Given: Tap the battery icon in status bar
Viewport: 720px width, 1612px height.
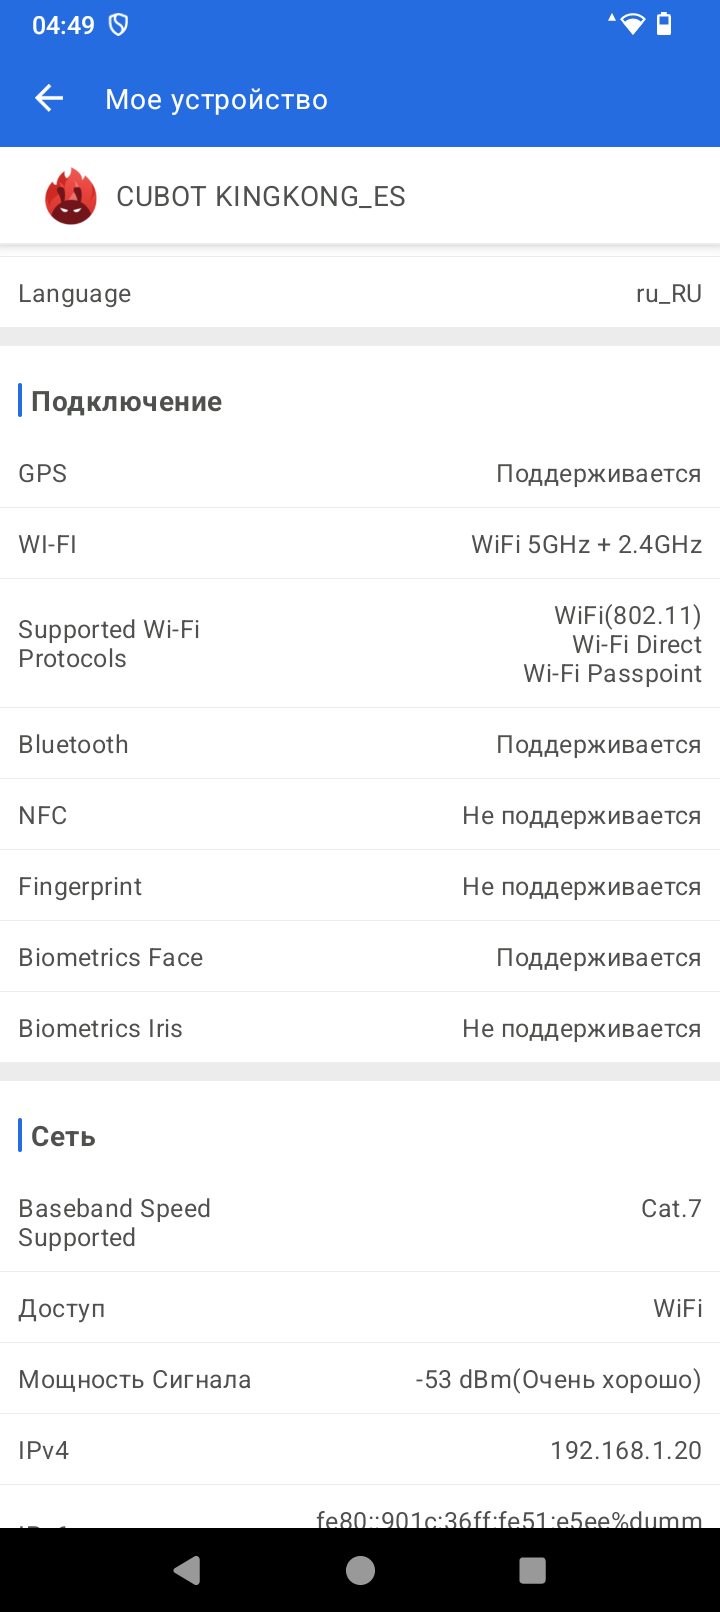Looking at the screenshot, I should [664, 24].
